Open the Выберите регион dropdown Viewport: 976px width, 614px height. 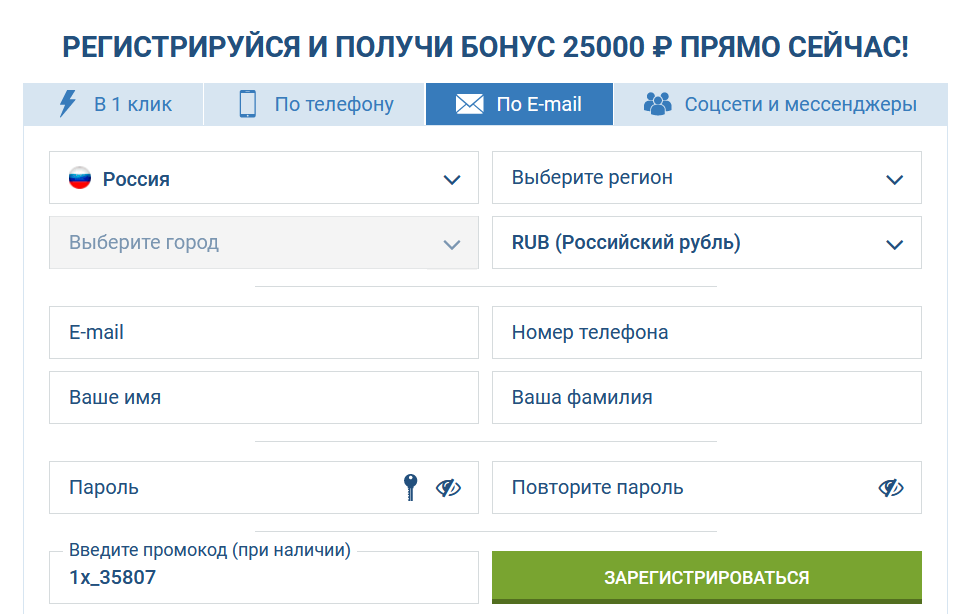click(705, 177)
